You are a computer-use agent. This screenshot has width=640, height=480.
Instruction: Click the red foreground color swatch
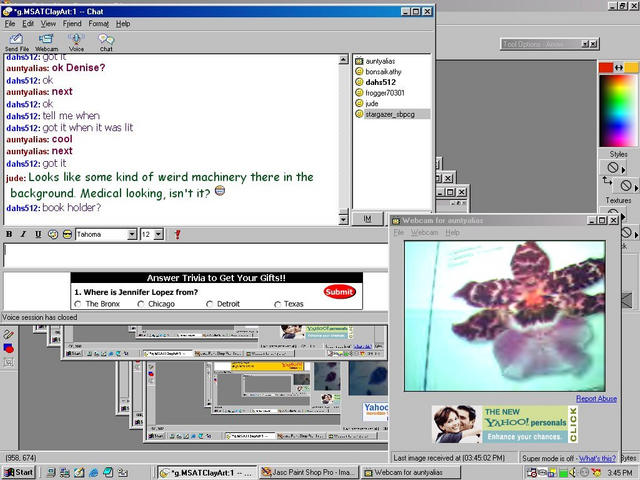606,67
